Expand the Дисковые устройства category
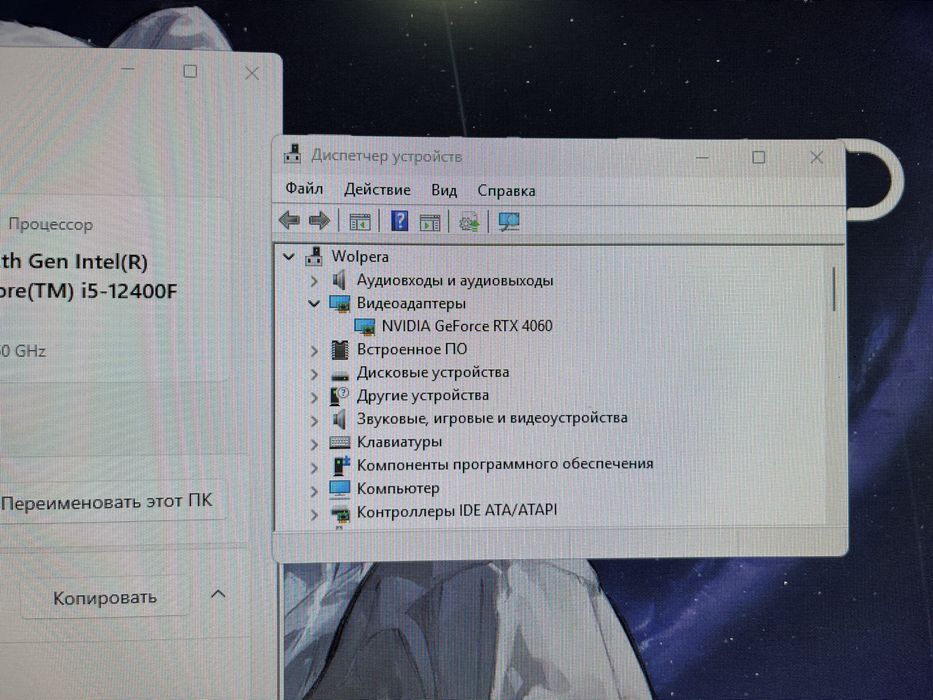Screen dimensions: 933x700 pos(314,374)
